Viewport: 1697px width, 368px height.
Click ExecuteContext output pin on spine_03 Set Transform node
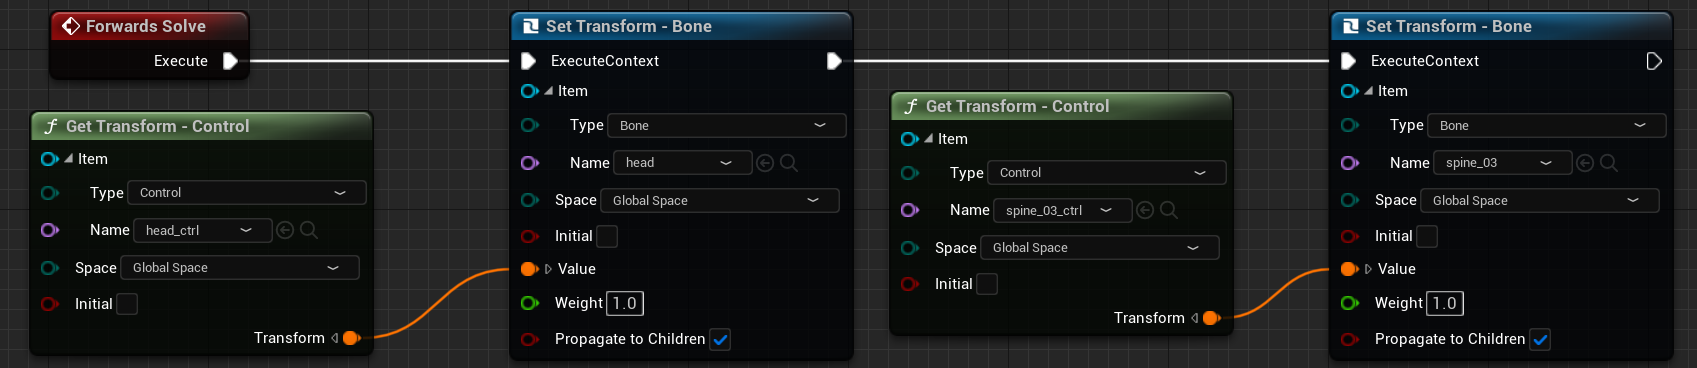(x=1654, y=61)
